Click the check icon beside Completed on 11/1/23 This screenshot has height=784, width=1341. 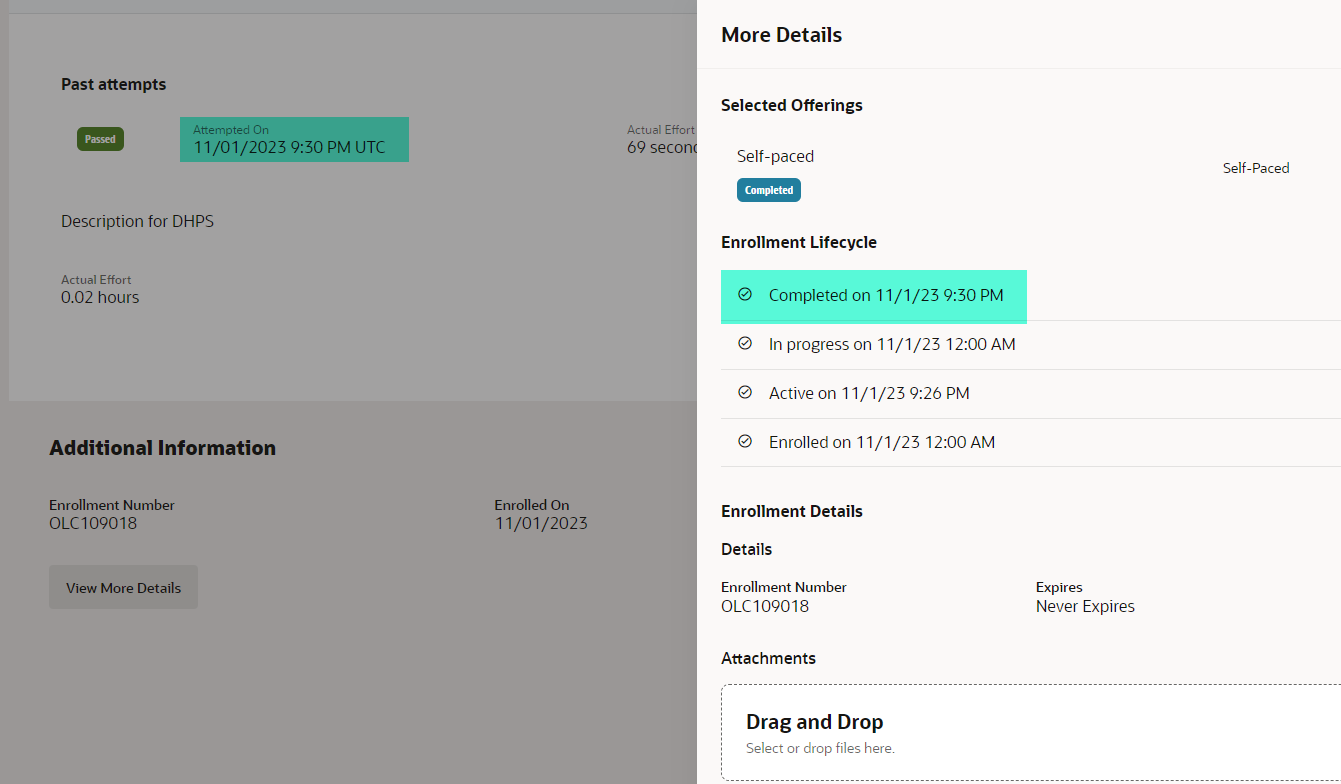[744, 294]
